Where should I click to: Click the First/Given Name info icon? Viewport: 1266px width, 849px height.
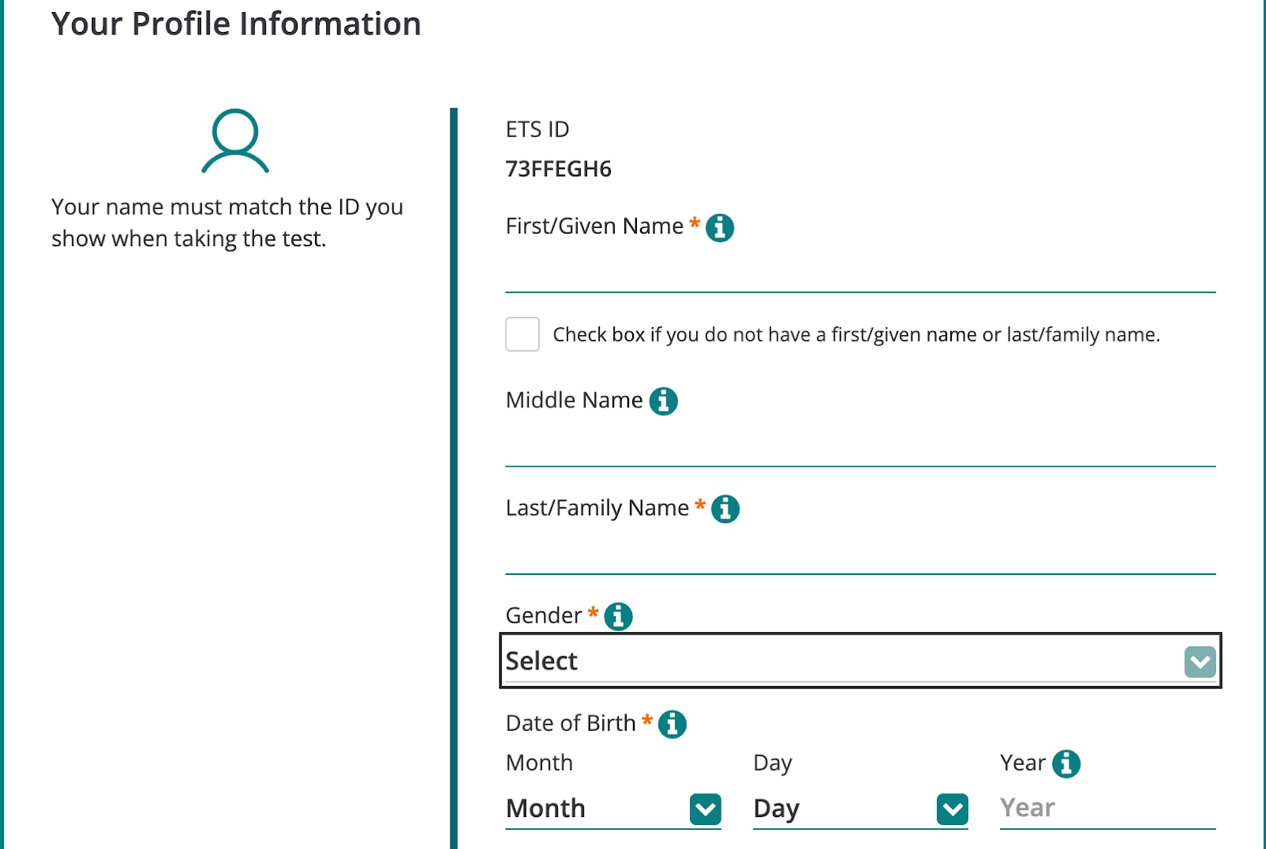coord(720,228)
